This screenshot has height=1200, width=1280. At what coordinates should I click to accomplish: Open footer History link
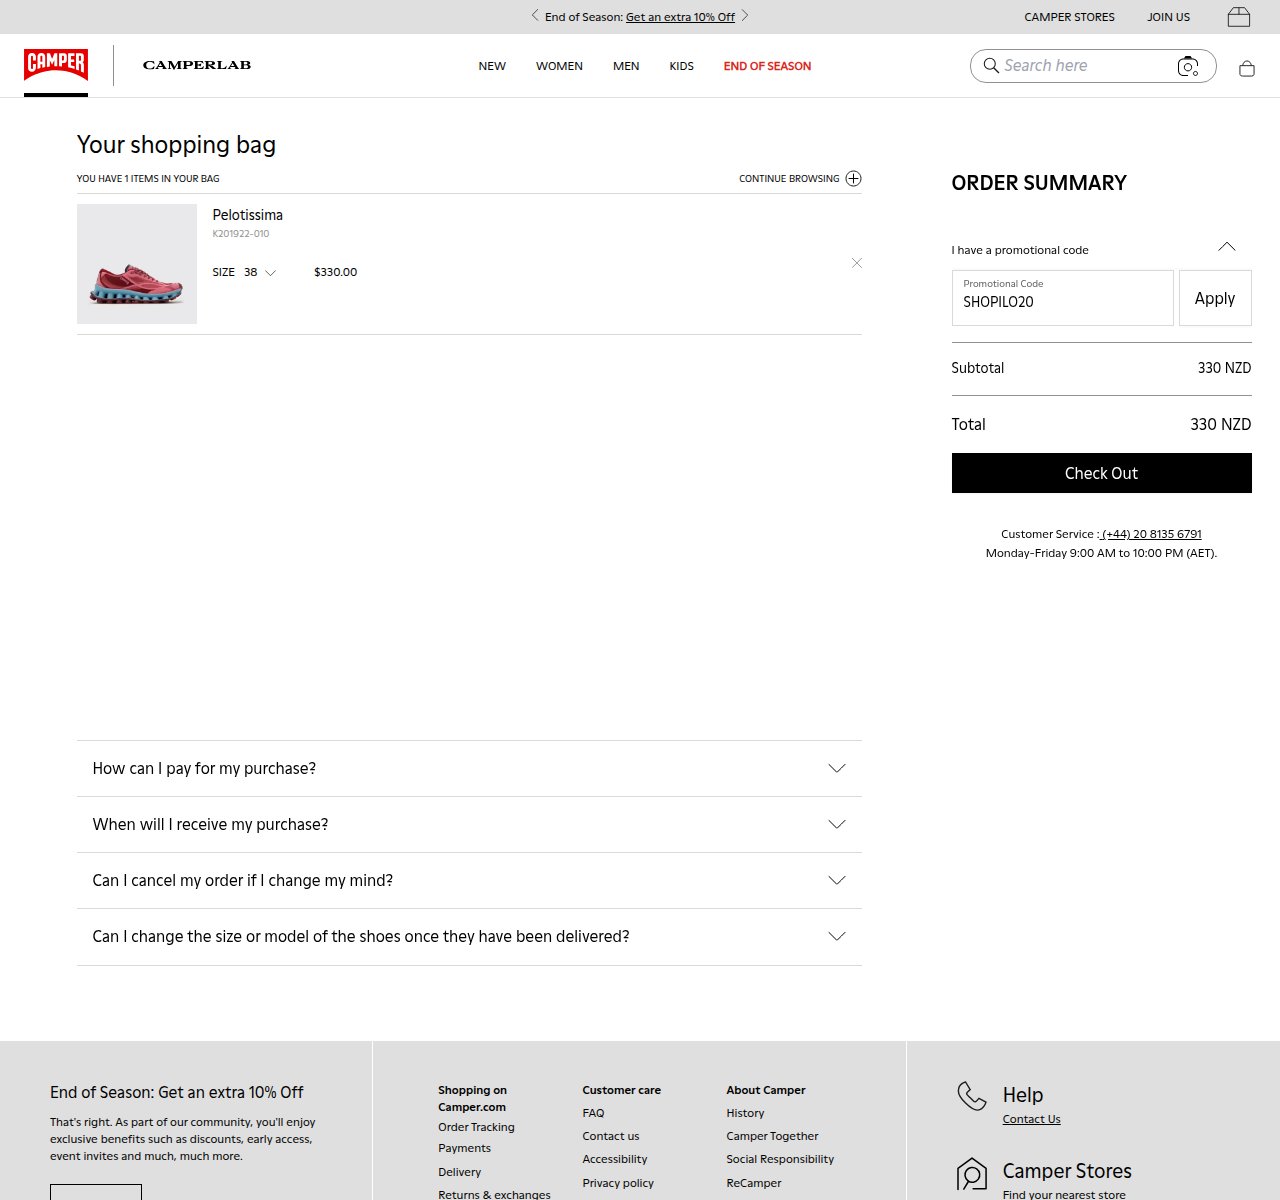pyautogui.click(x=745, y=1113)
